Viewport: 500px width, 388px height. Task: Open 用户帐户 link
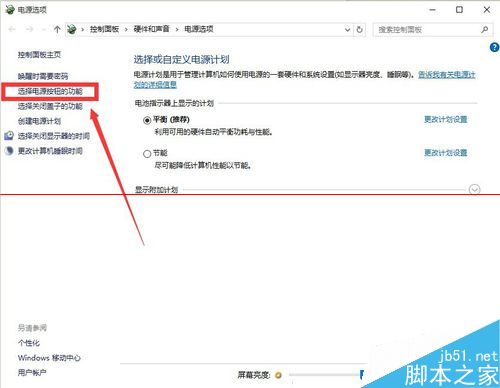pyautogui.click(x=32, y=373)
